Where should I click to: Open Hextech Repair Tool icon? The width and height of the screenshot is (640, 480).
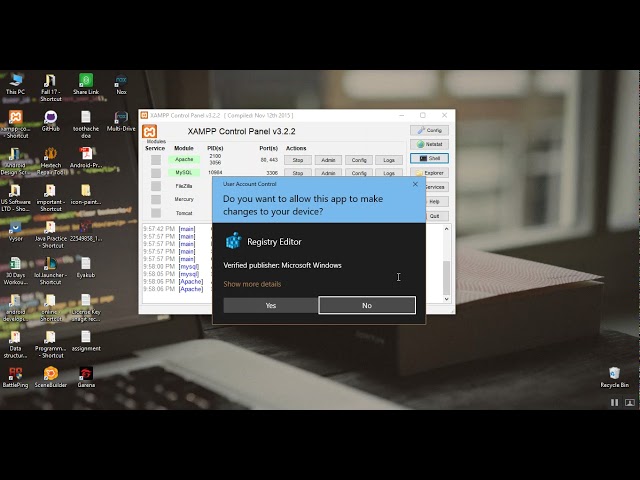pos(51,160)
